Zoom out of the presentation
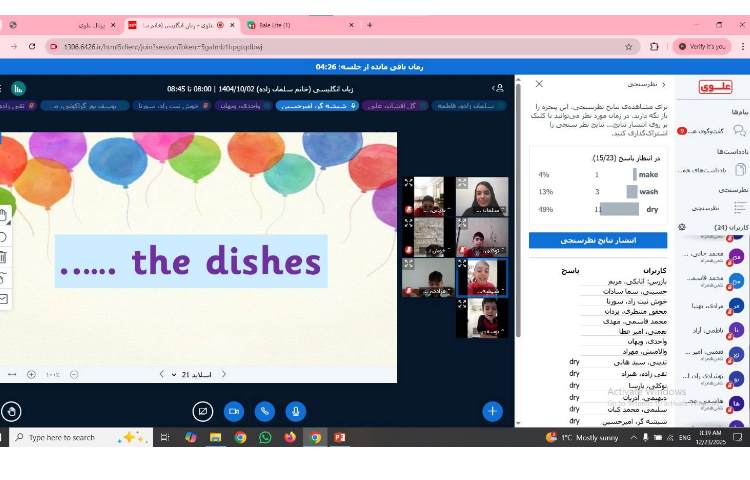The image size is (750, 480). (74, 374)
